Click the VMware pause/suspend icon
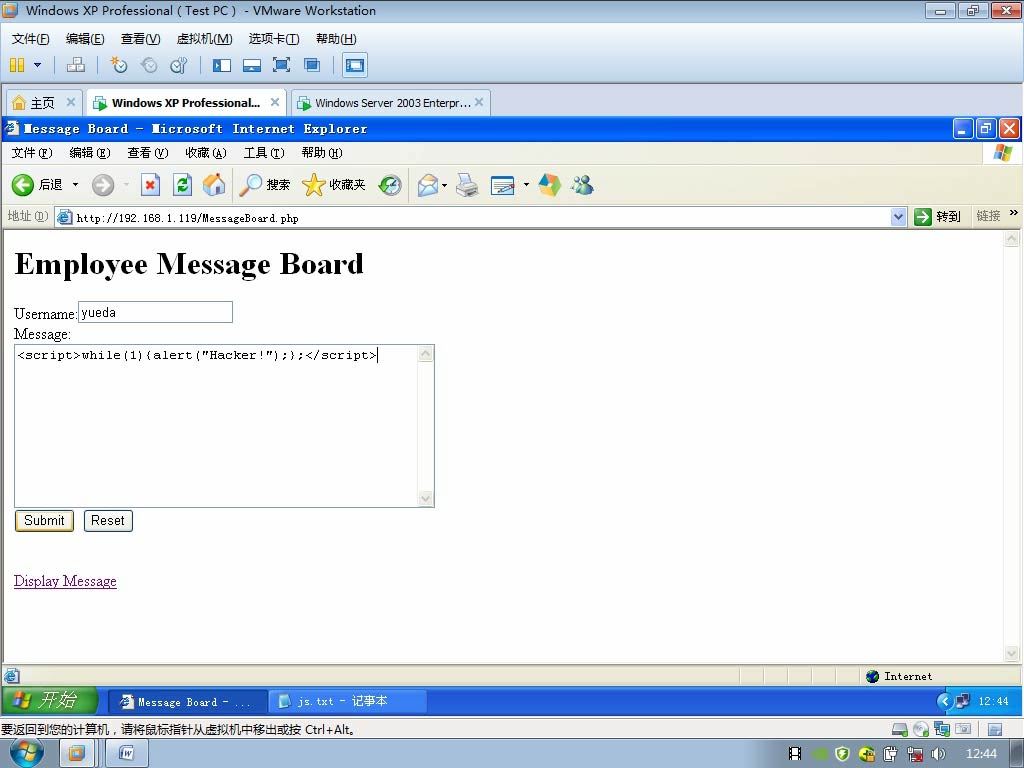Image resolution: width=1024 pixels, height=768 pixels. coord(17,65)
